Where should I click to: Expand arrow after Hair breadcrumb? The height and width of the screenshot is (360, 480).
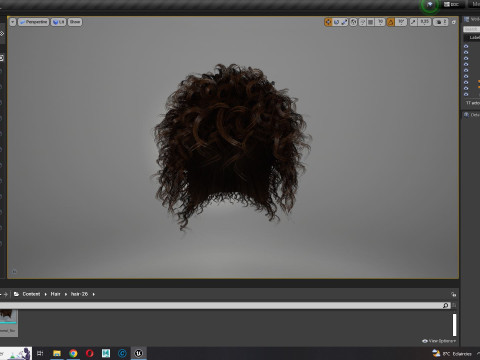point(66,294)
